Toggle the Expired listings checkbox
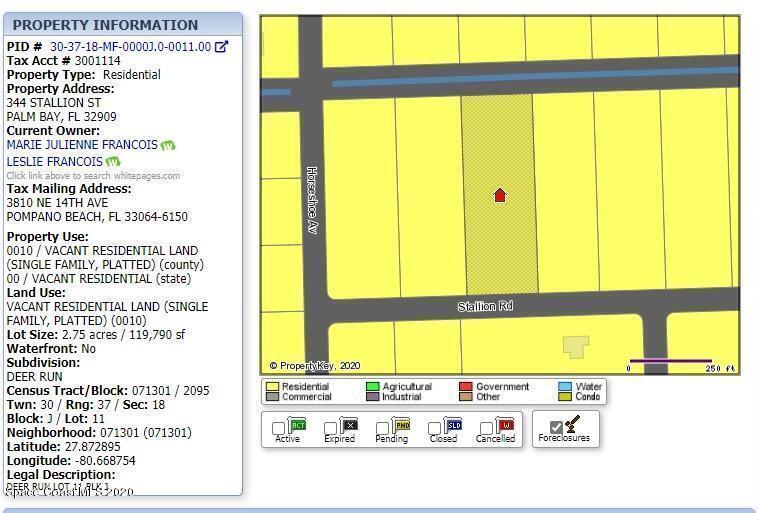Viewport: 758px width, 513px height. [x=331, y=428]
